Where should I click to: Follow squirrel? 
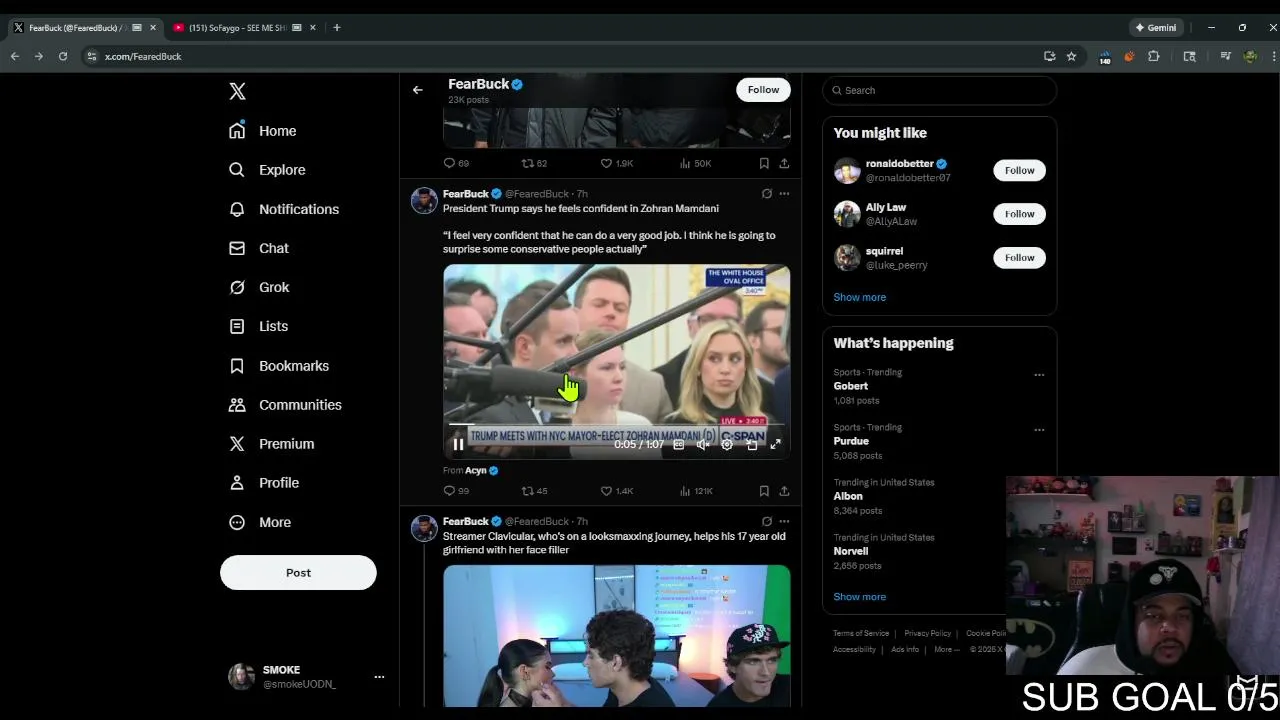(x=1019, y=258)
